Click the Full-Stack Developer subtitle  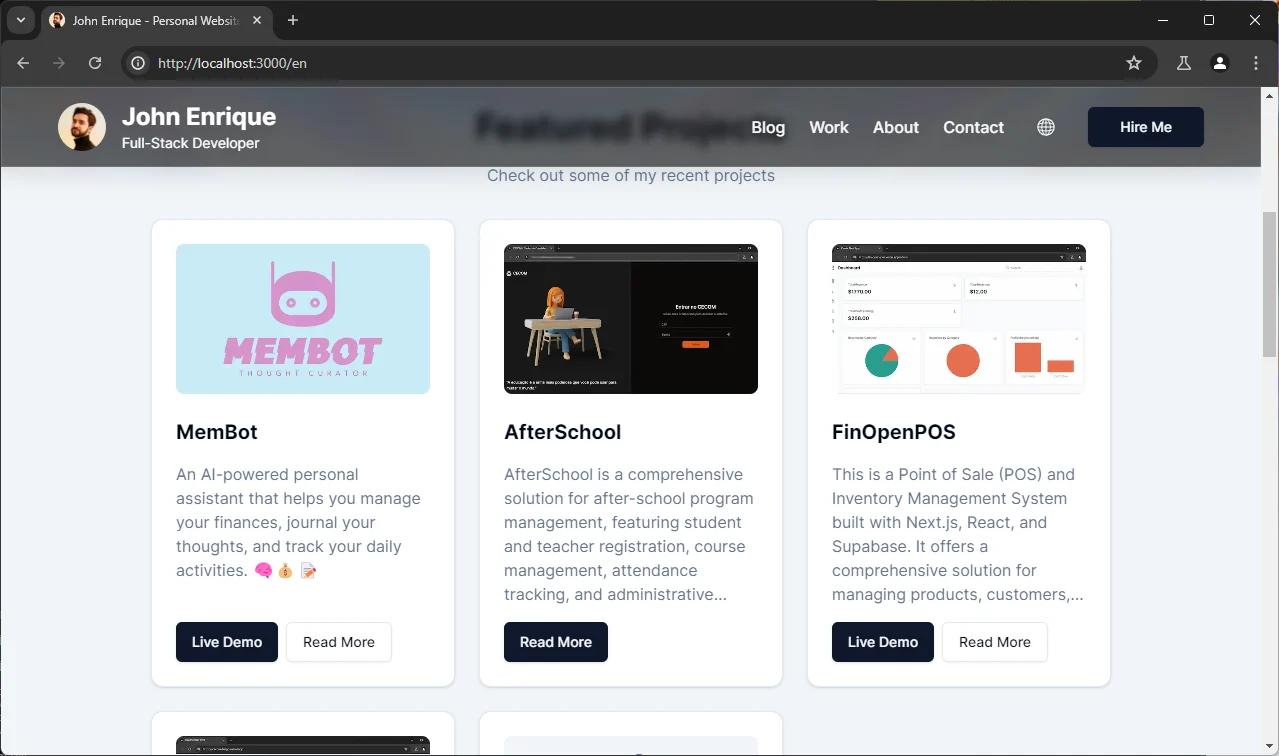click(191, 143)
